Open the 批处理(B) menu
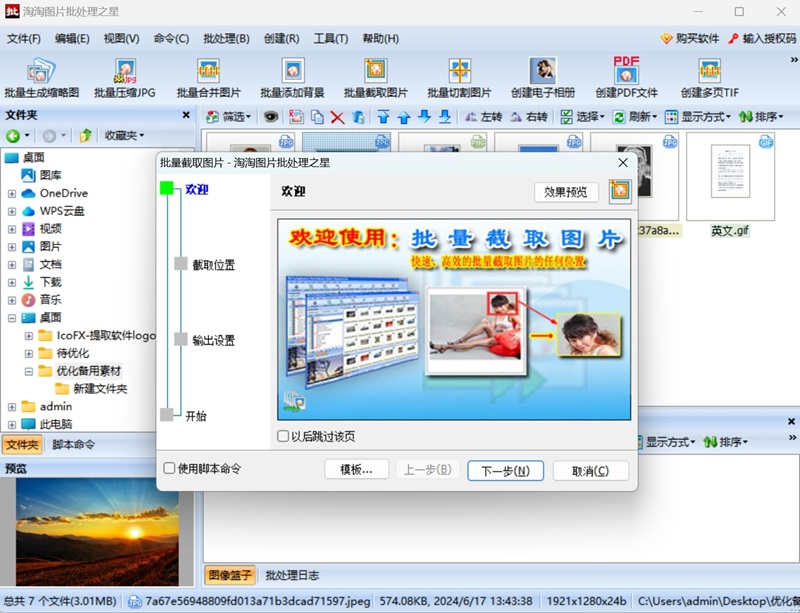Viewport: 800px width, 613px height. point(226,38)
